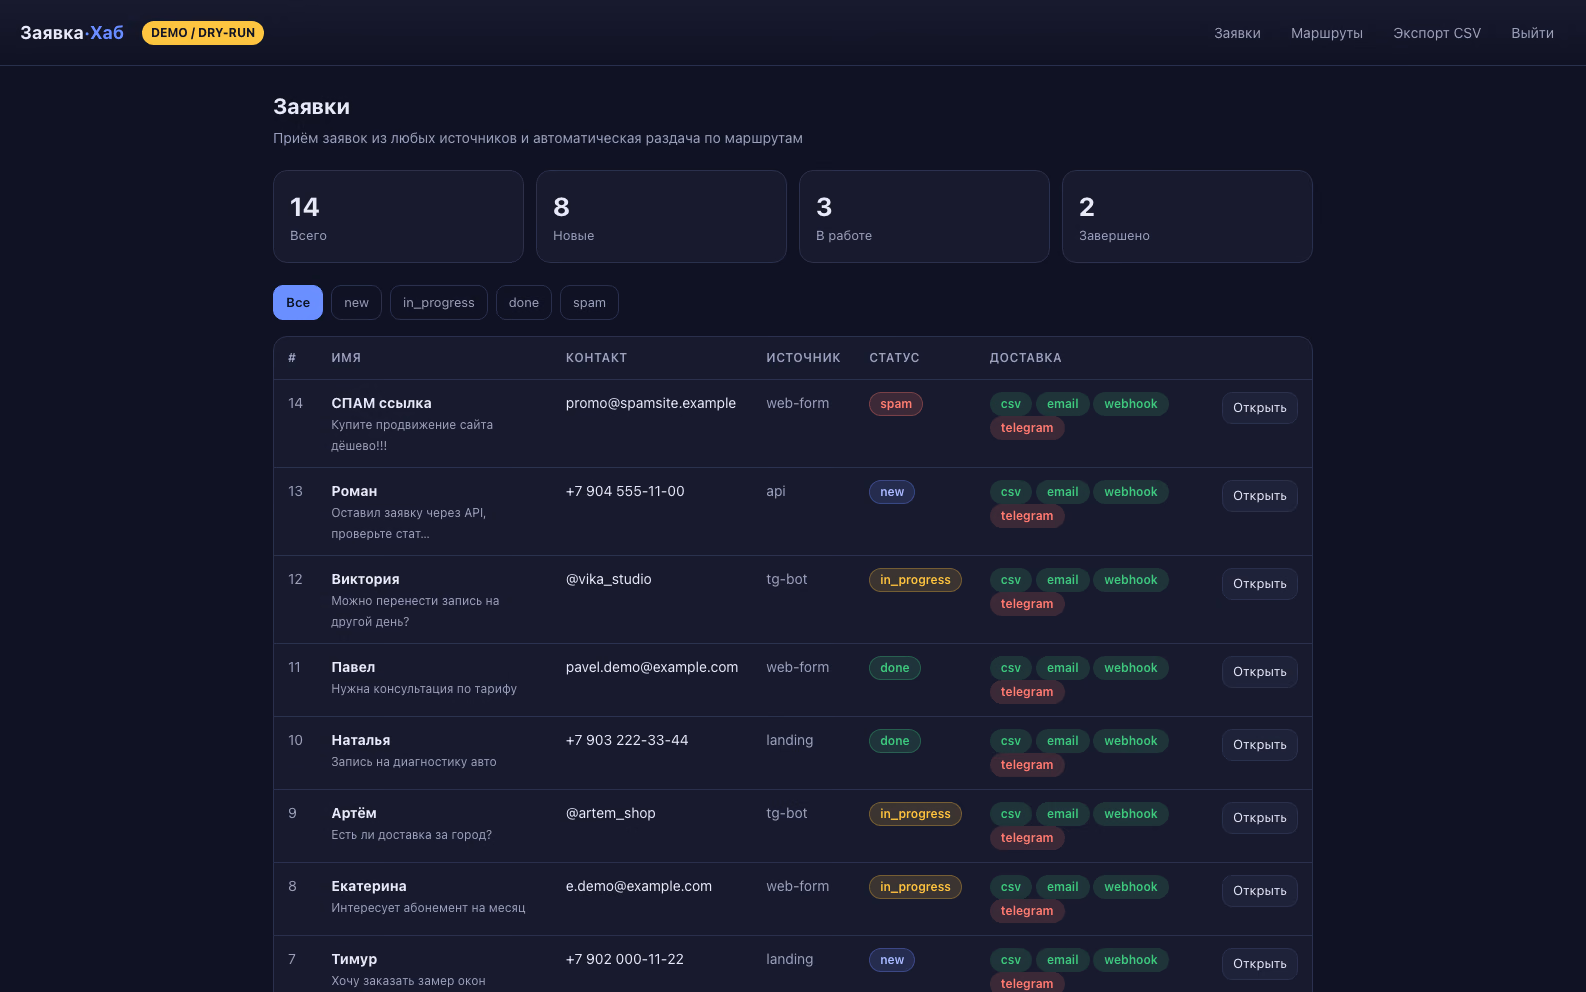Screen dimensions: 1586x992
Task: Click e.demo@example.com contact
Action: click(639, 886)
